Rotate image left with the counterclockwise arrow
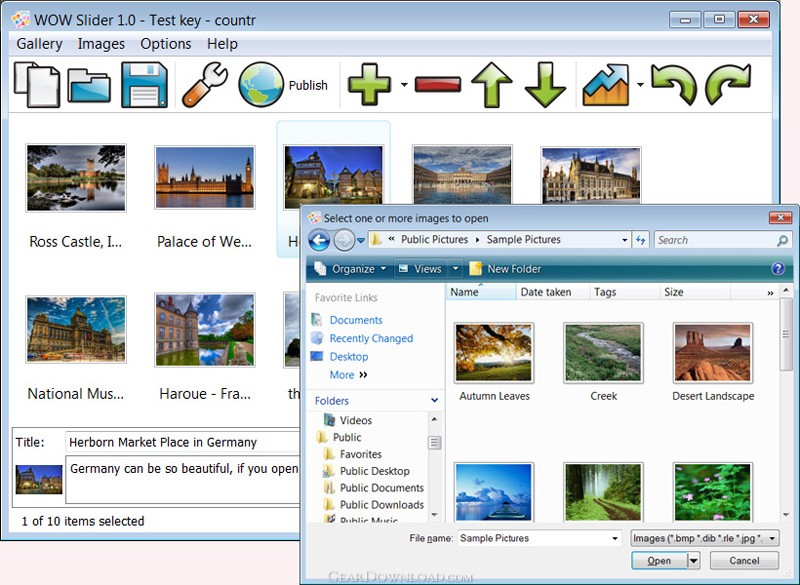The height and width of the screenshot is (585, 800). (673, 85)
